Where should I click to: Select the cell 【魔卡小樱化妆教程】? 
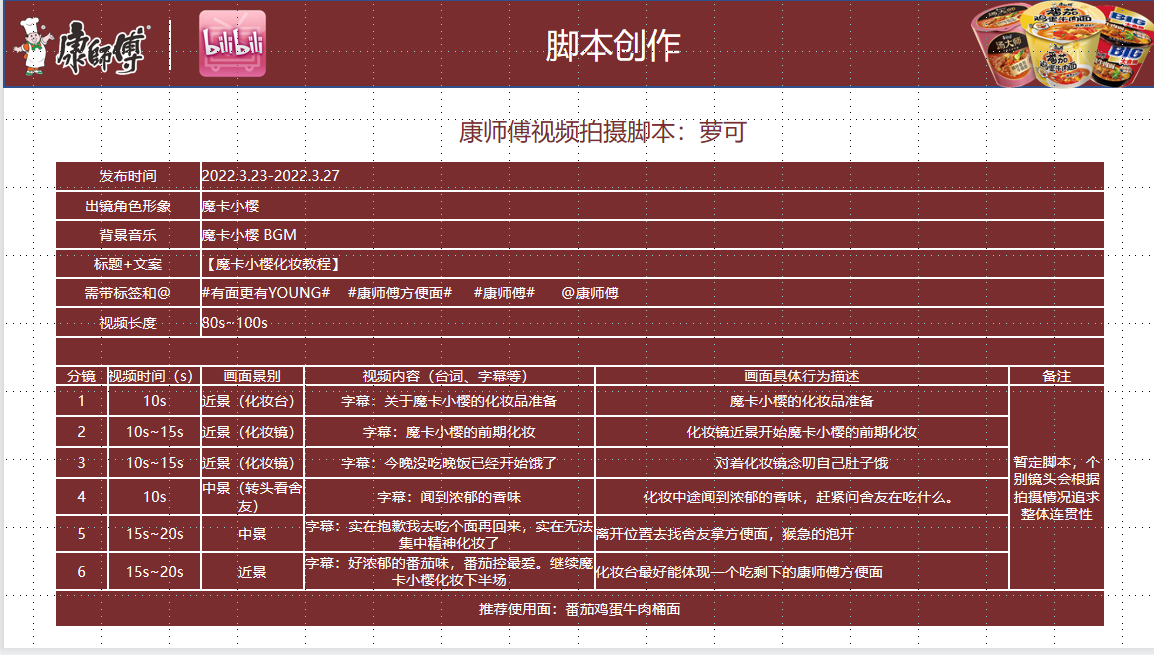click(652, 264)
